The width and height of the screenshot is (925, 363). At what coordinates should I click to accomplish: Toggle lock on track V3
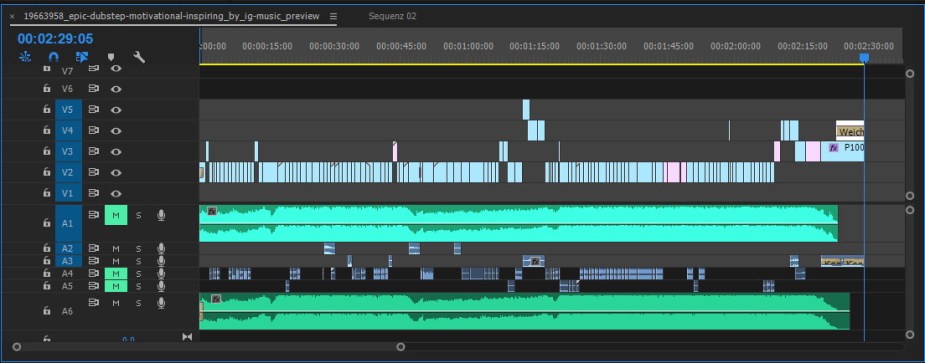pos(47,151)
